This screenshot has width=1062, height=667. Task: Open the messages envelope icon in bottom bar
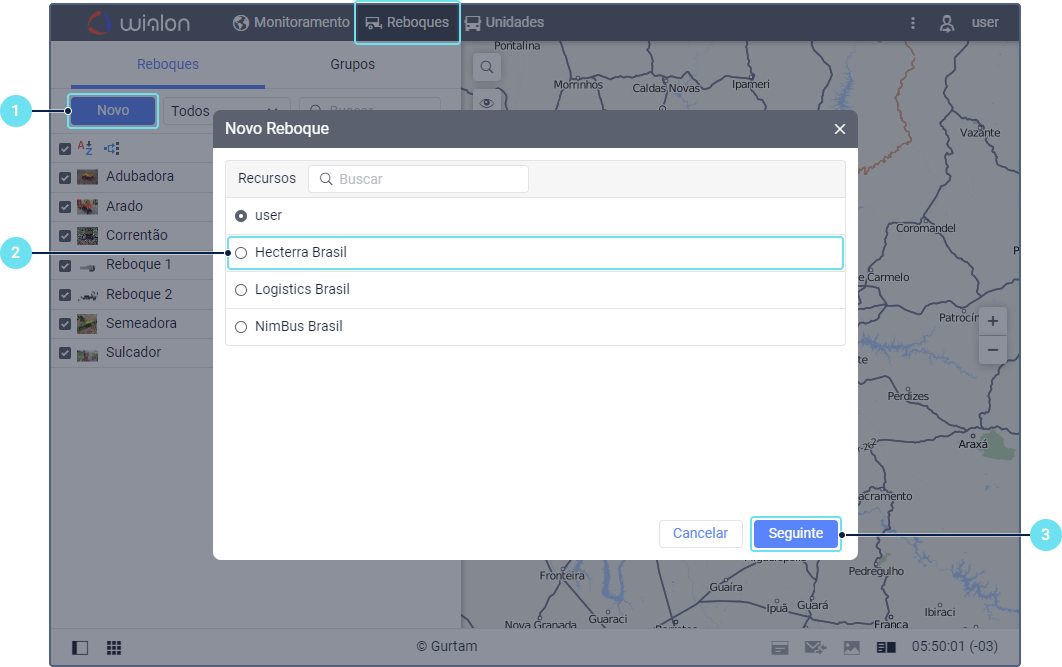point(815,647)
